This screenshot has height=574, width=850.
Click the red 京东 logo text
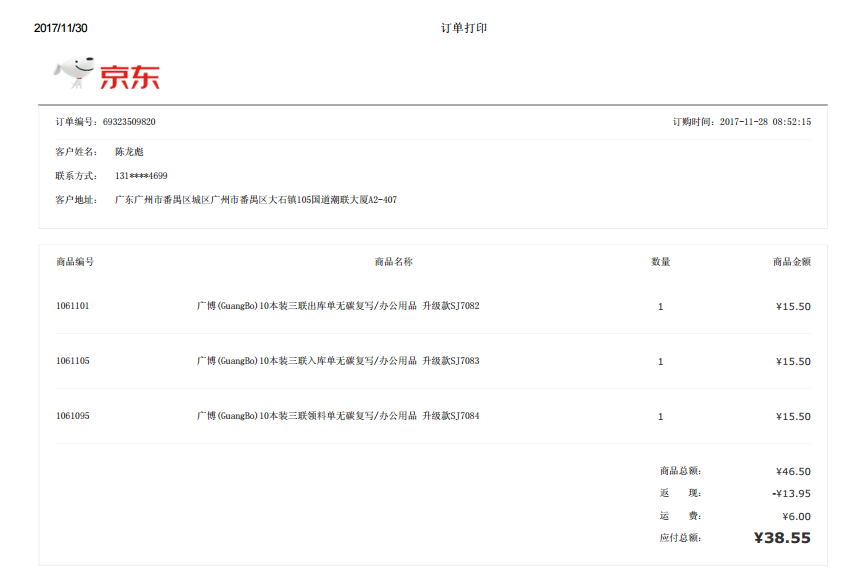[x=129, y=76]
